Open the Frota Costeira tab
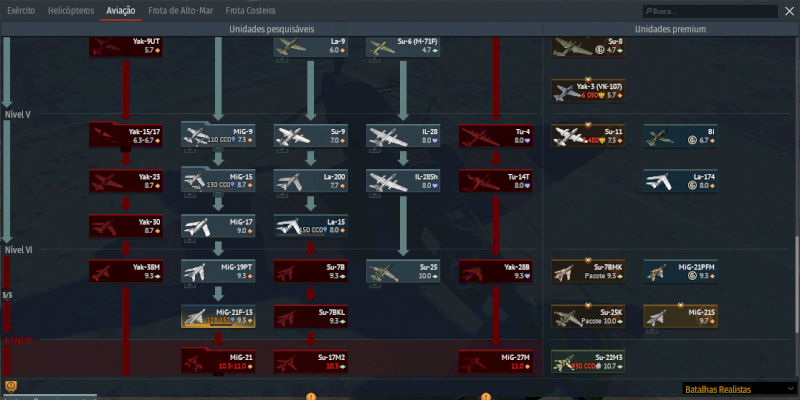This screenshot has width=800, height=400. pos(250,11)
